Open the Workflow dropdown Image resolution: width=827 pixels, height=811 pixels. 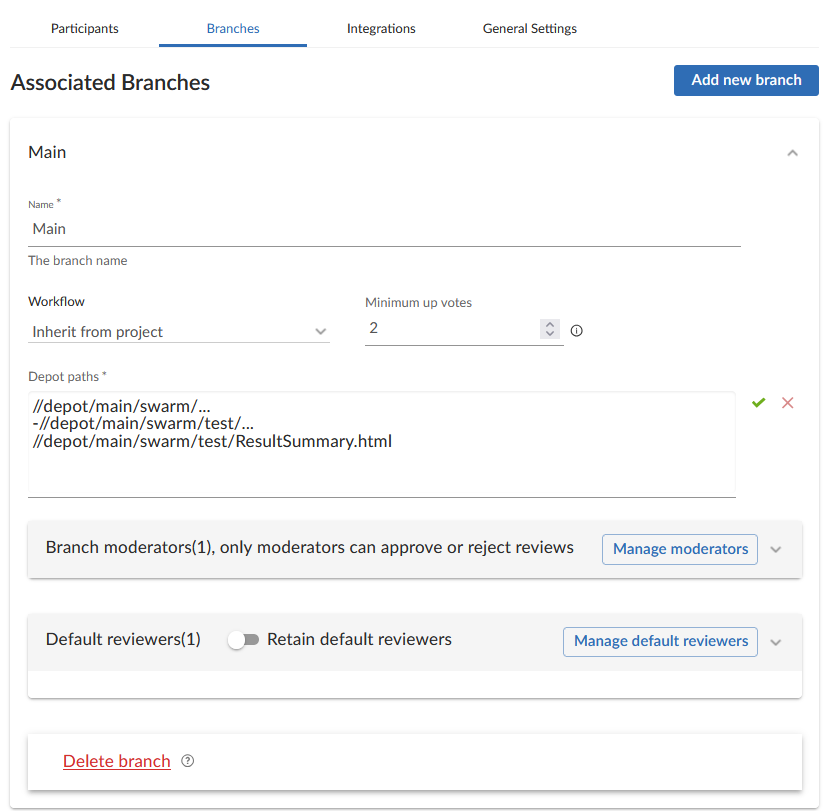click(x=179, y=331)
